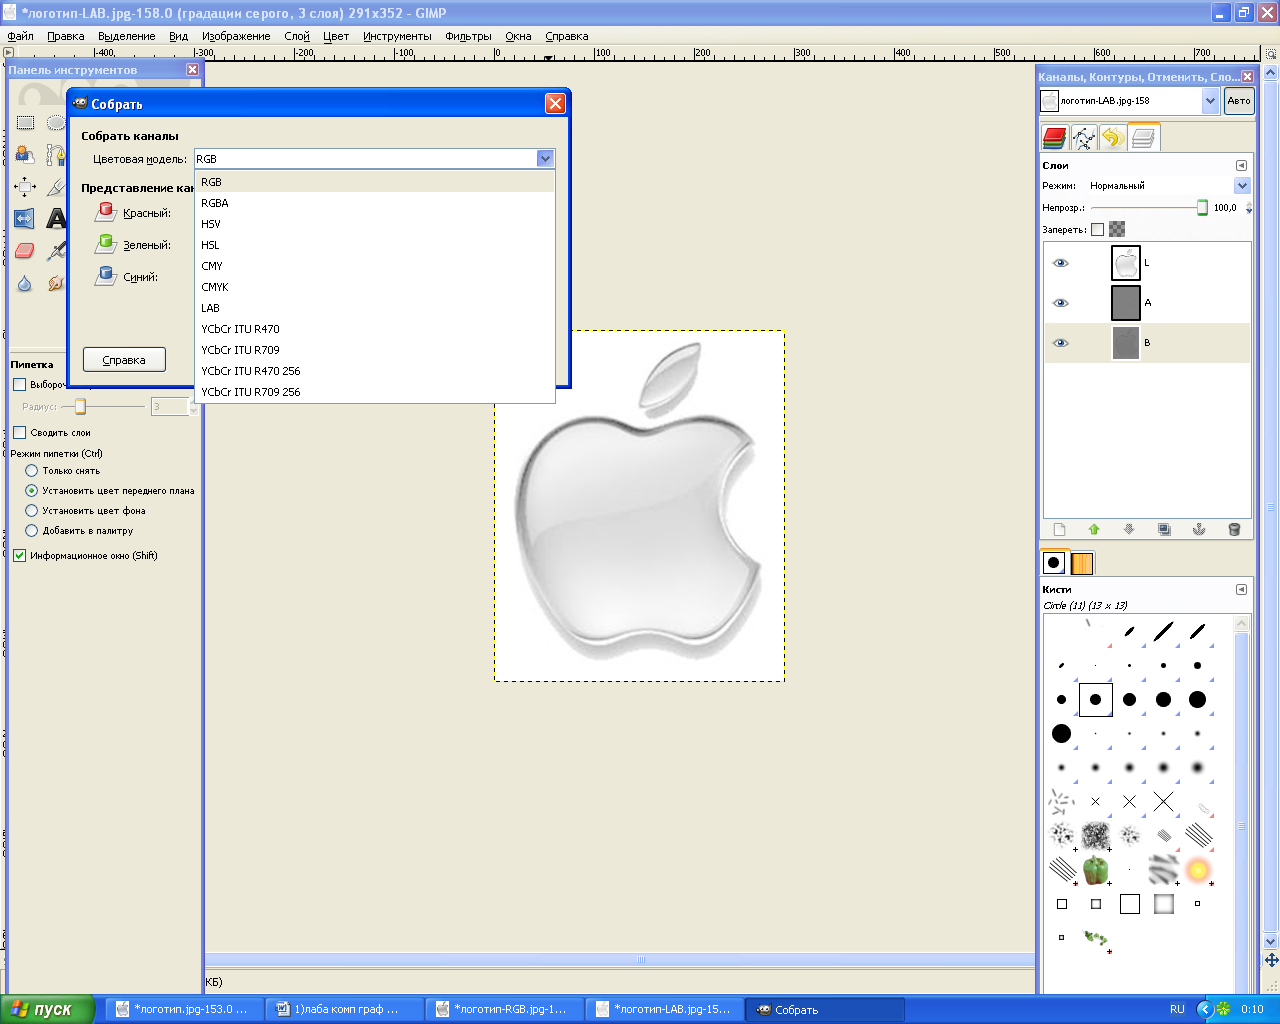Click the 'Авто' button
The image size is (1280, 1024).
coord(1239,100)
